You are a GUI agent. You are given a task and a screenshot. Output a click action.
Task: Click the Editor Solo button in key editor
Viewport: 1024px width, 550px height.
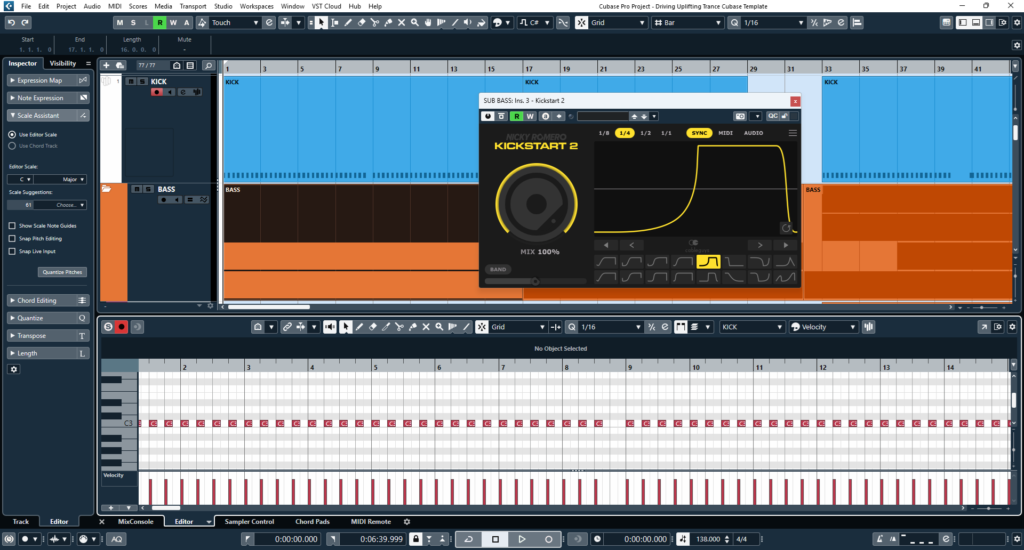pos(108,327)
